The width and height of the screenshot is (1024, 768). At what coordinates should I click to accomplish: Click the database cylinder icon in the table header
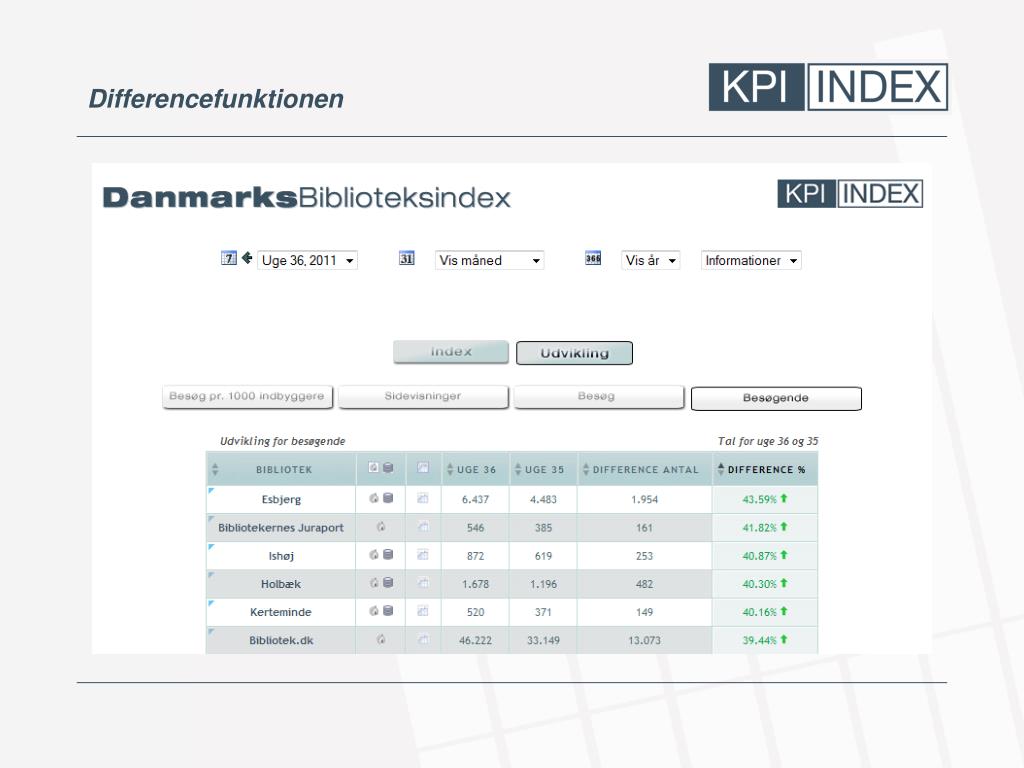(x=388, y=468)
